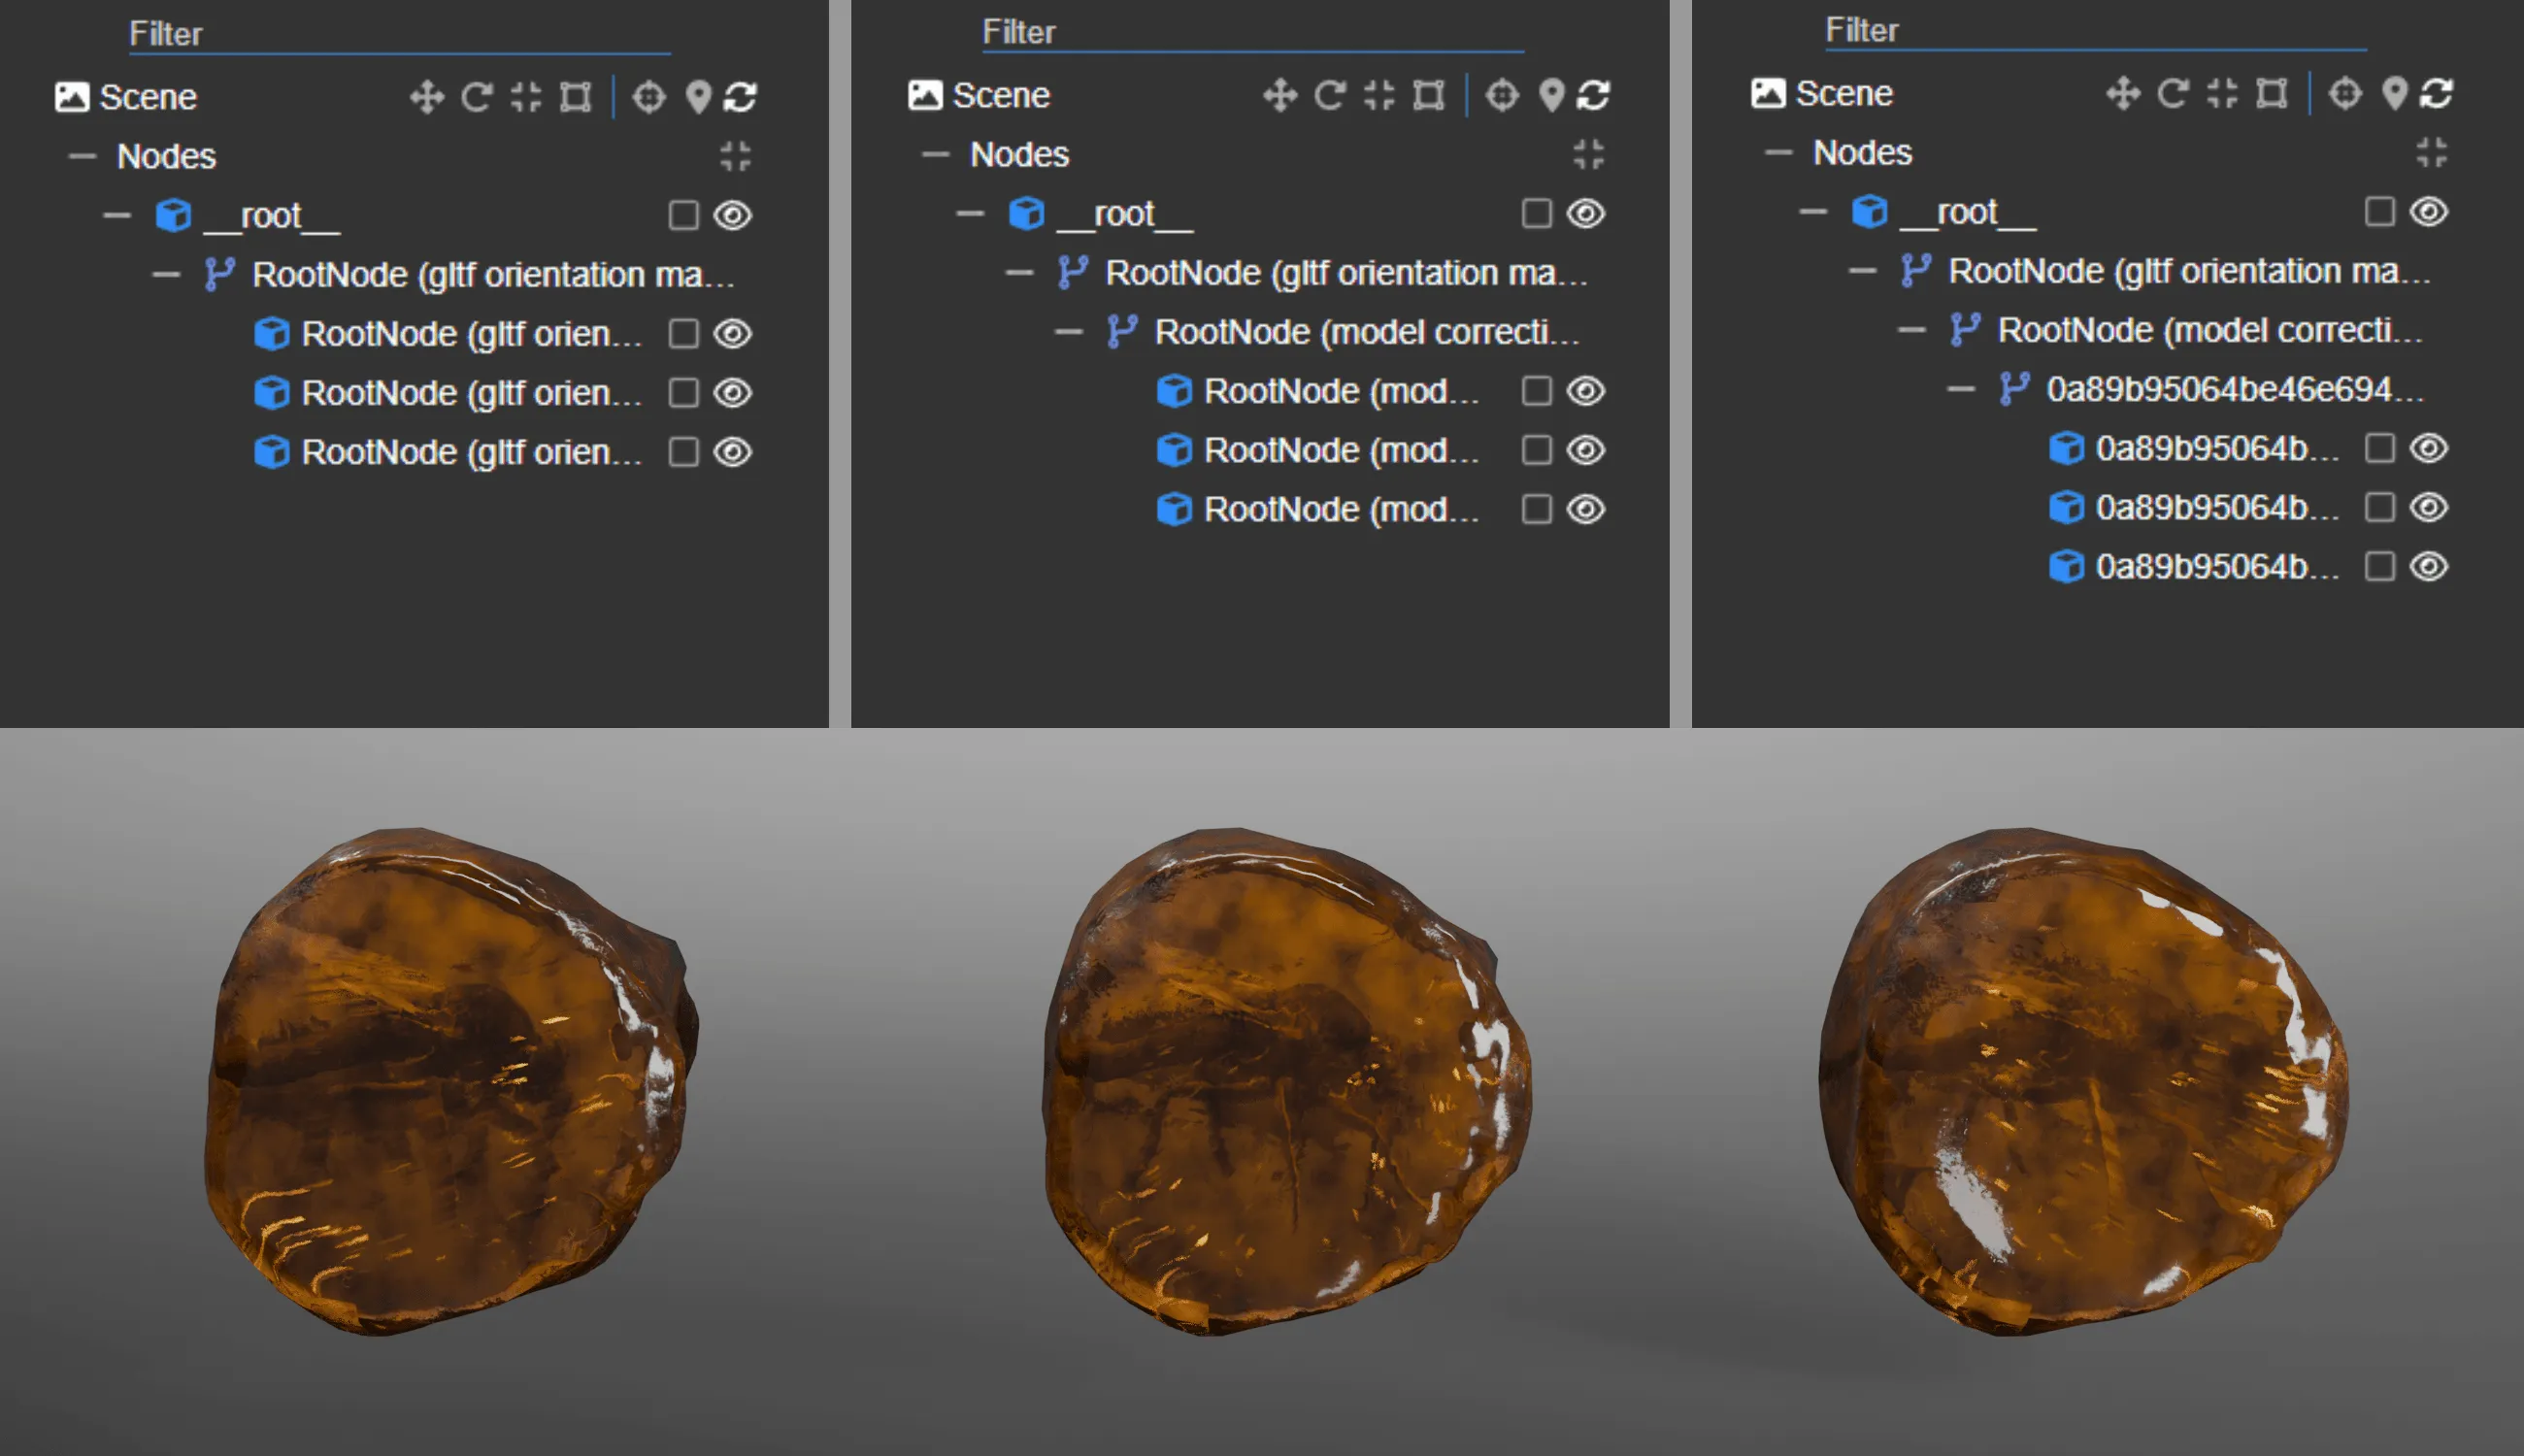Select the Scene item in the middle panel
The image size is (2524, 1456).
1000,95
